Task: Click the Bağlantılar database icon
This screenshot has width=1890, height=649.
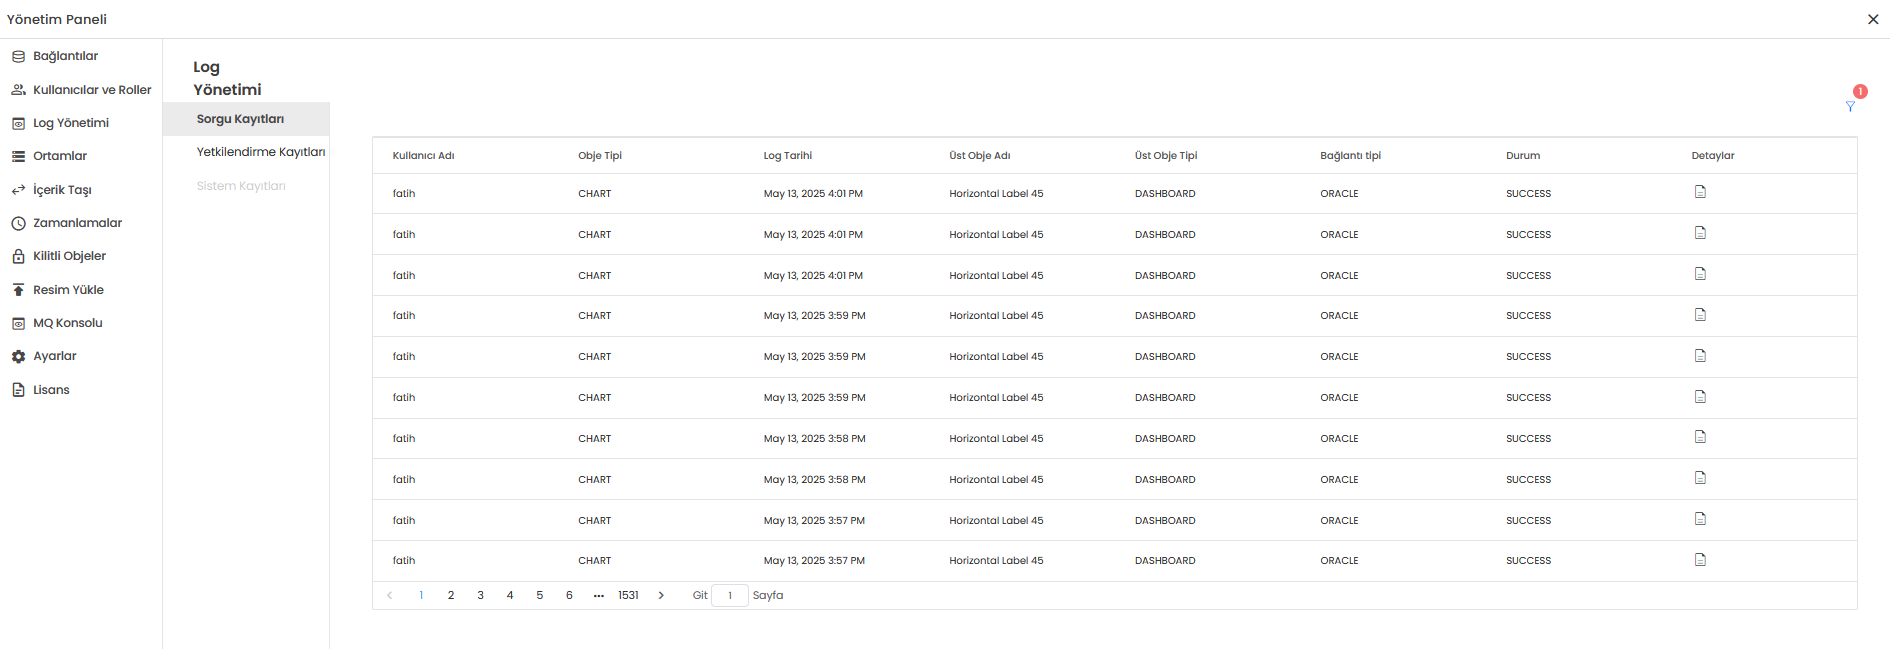Action: pos(18,57)
